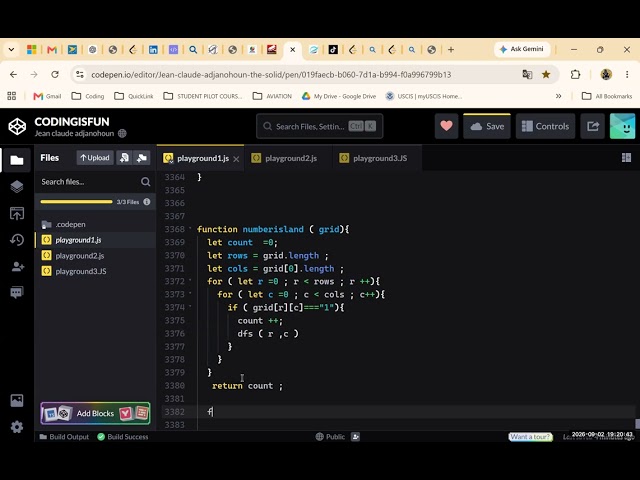This screenshot has width=640, height=480.
Task: Close the active browser tab
Action: pyautogui.click(x=292, y=49)
